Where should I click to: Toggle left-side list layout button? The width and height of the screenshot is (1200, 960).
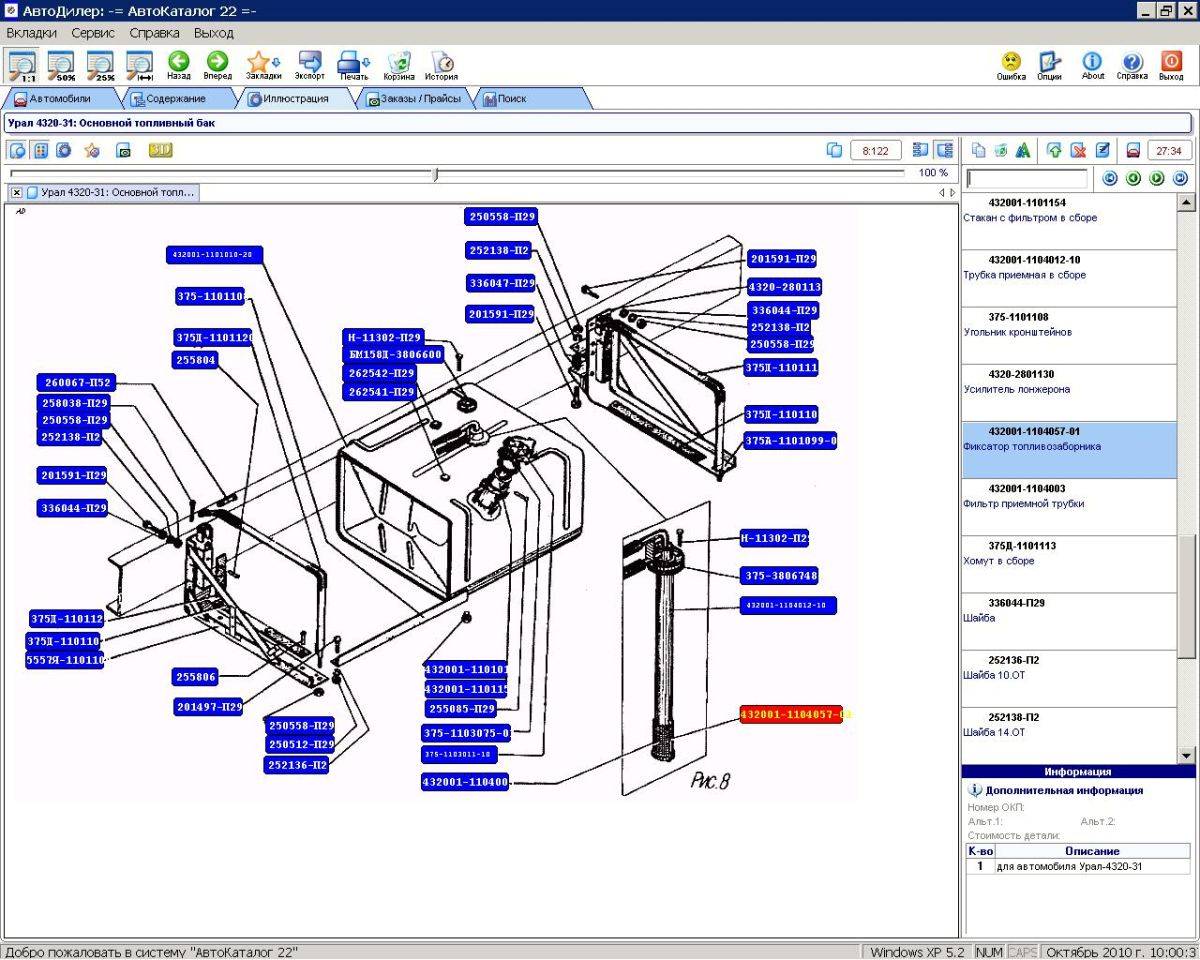(x=921, y=150)
